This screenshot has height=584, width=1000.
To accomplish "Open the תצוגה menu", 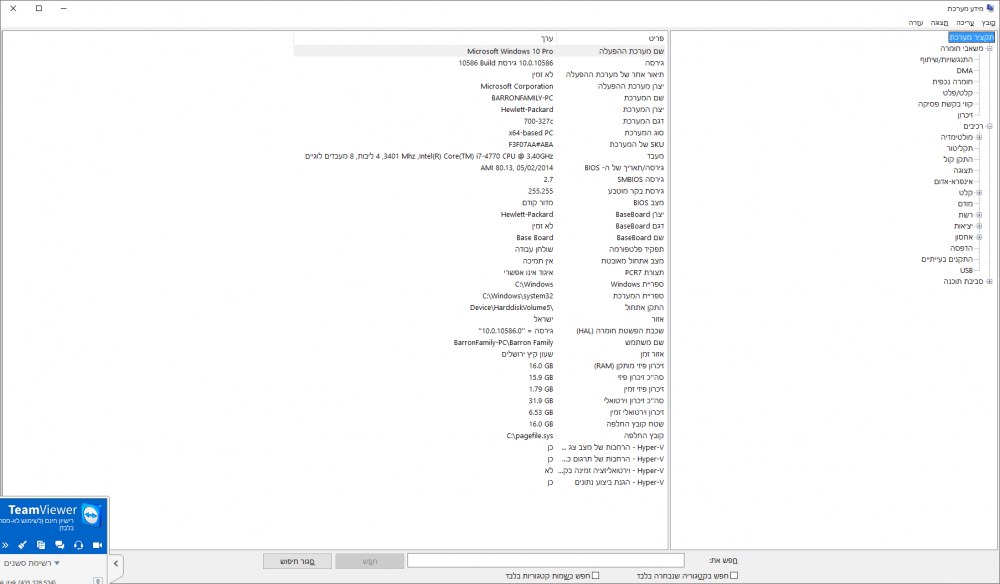I will pyautogui.click(x=939, y=23).
